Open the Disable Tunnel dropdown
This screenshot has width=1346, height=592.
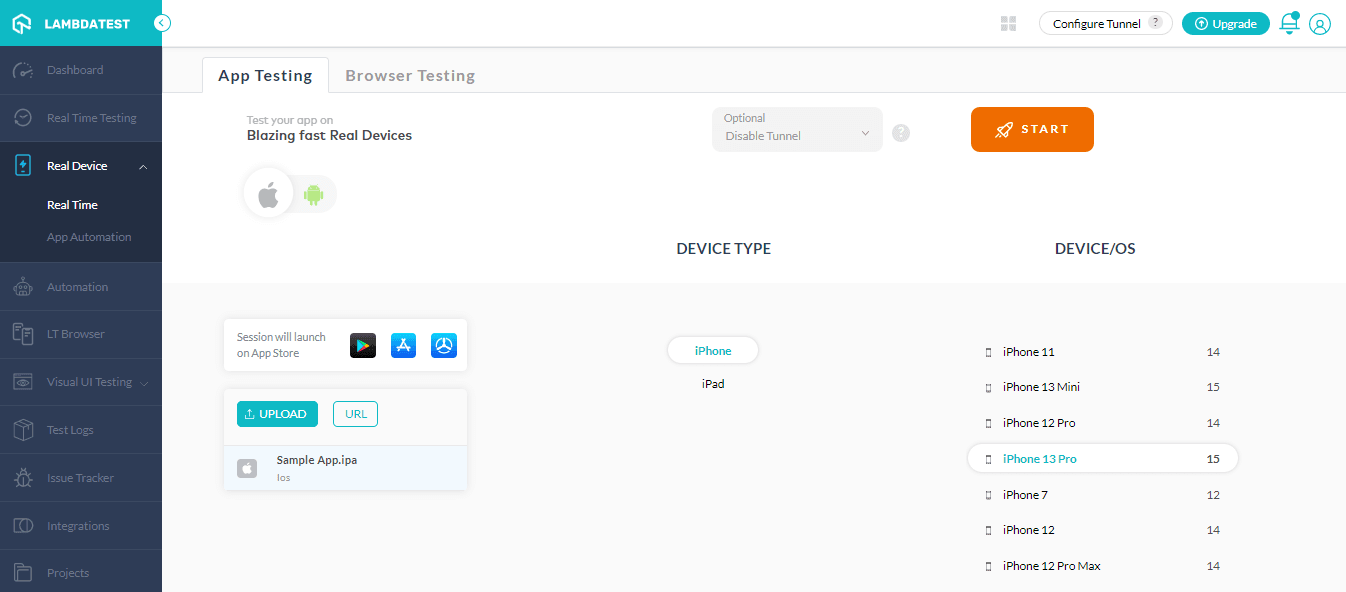click(x=797, y=130)
